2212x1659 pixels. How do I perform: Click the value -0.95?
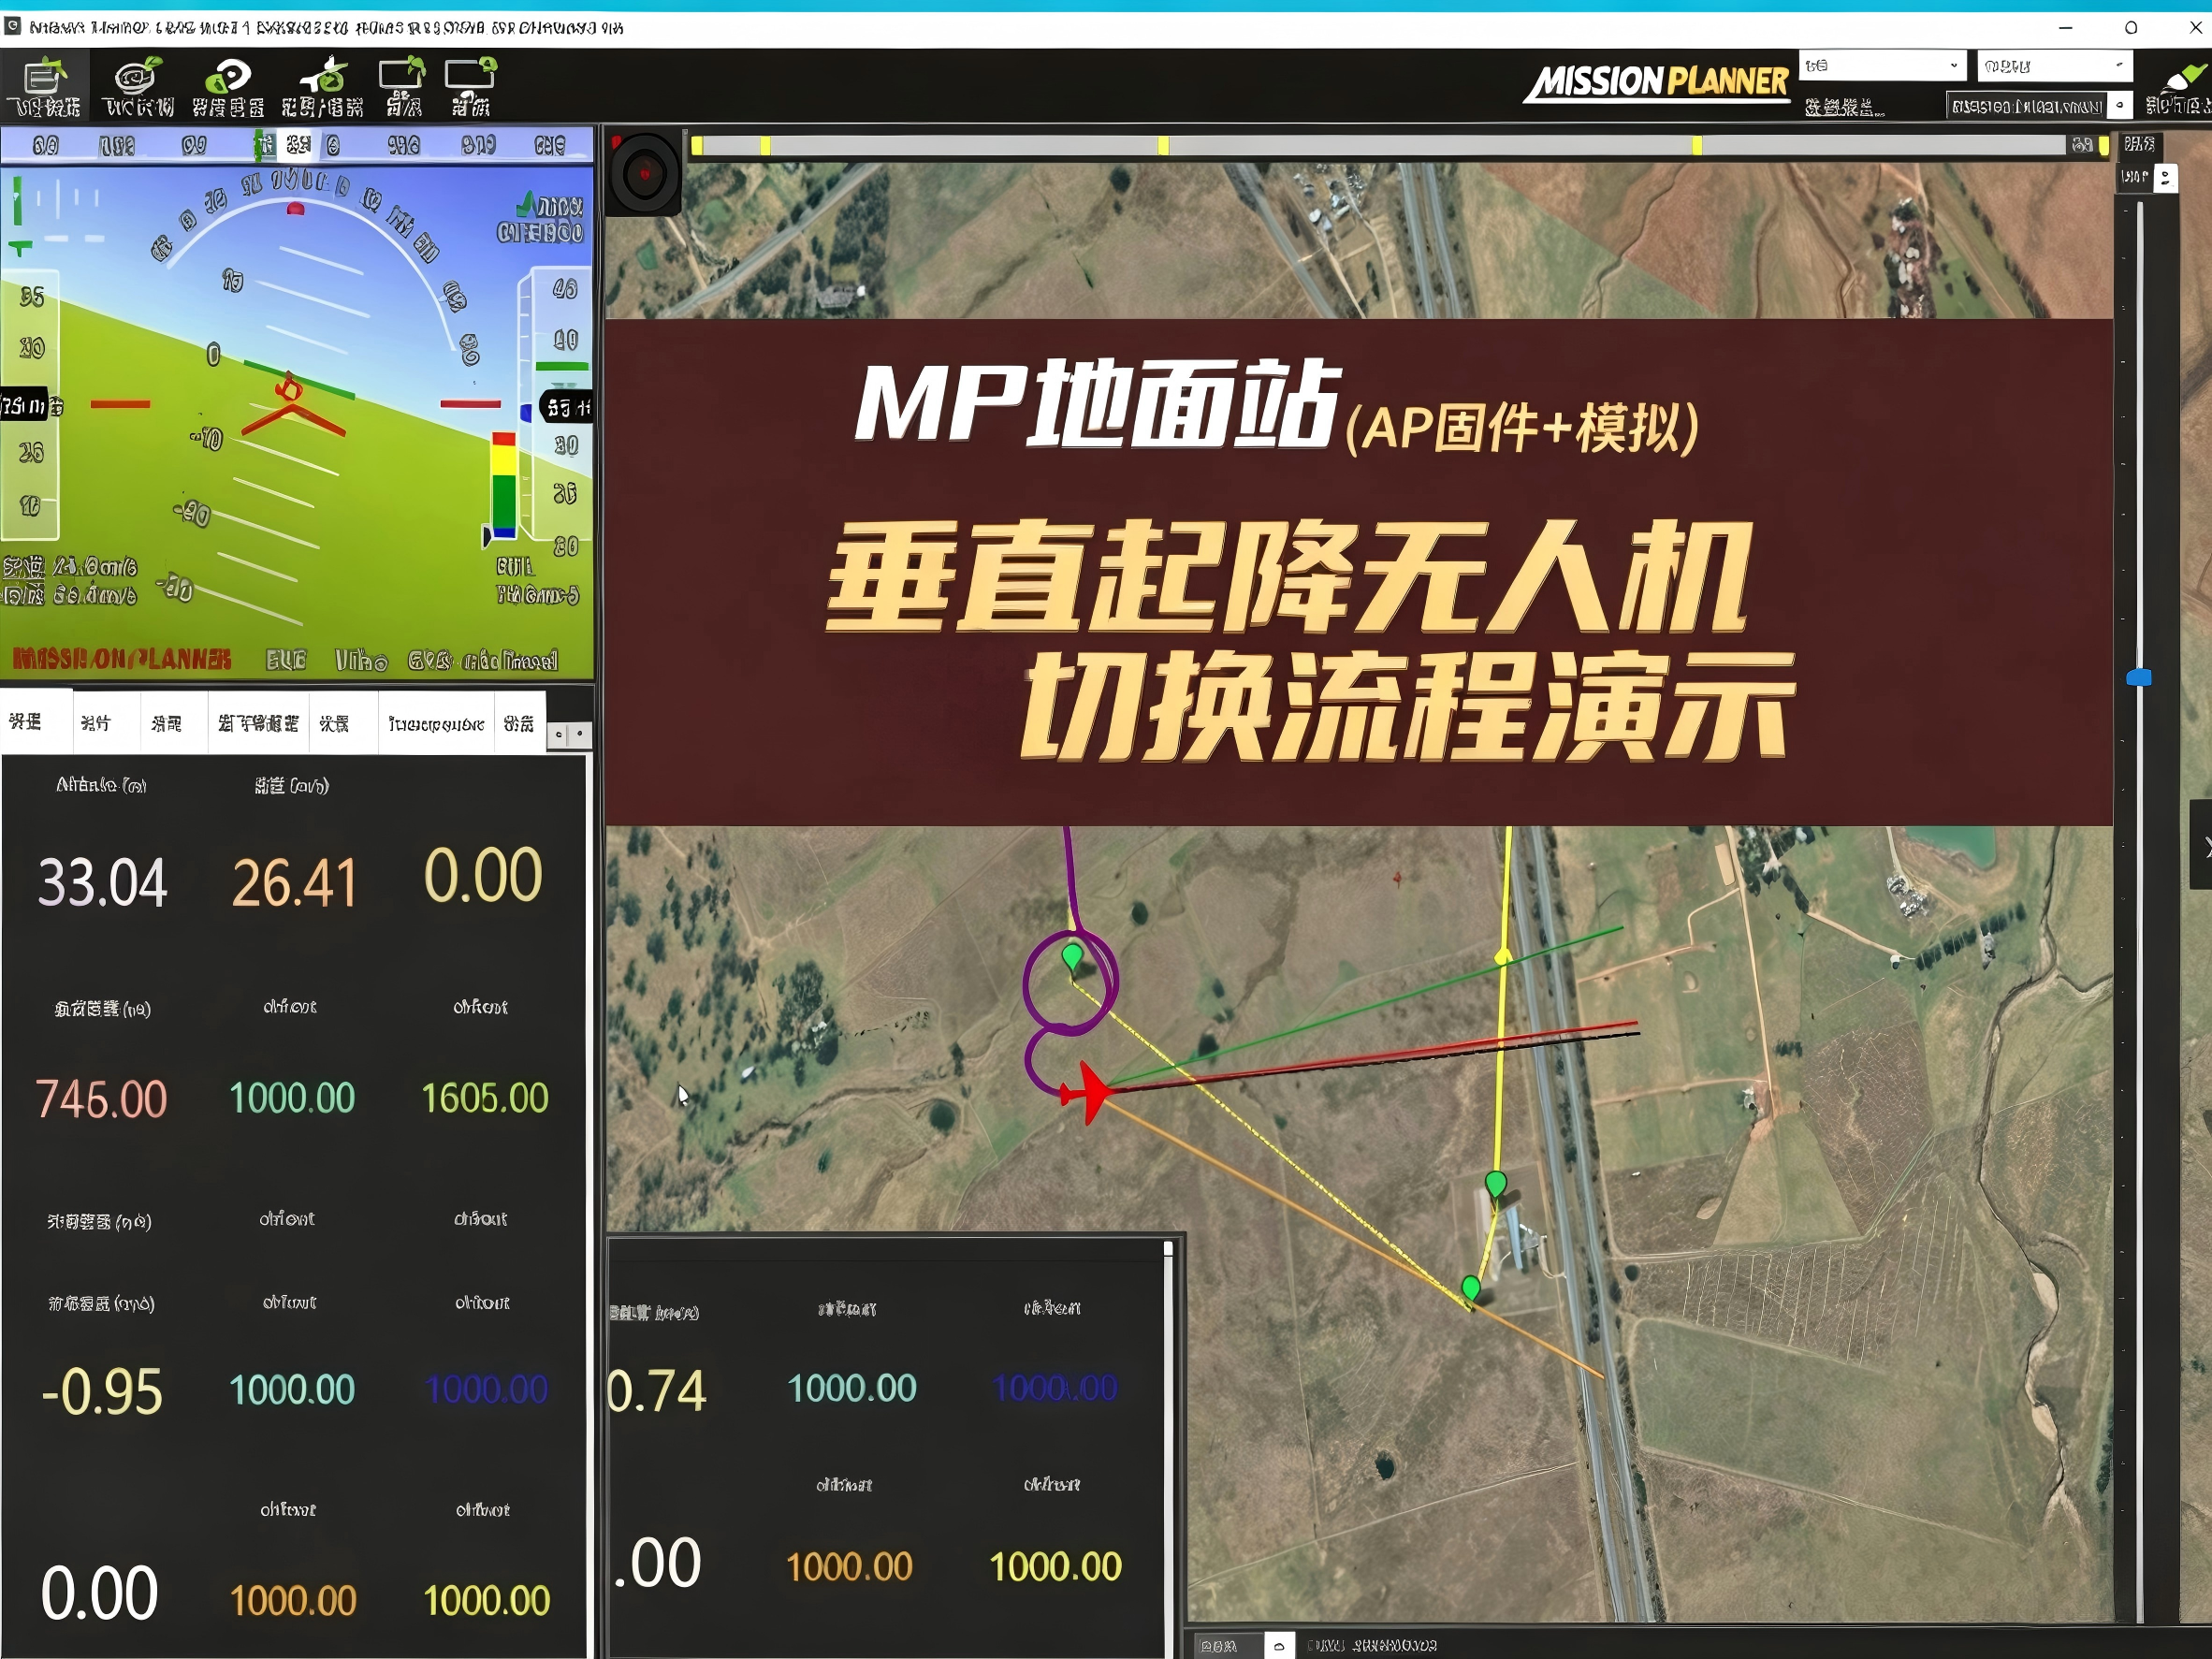101,1391
